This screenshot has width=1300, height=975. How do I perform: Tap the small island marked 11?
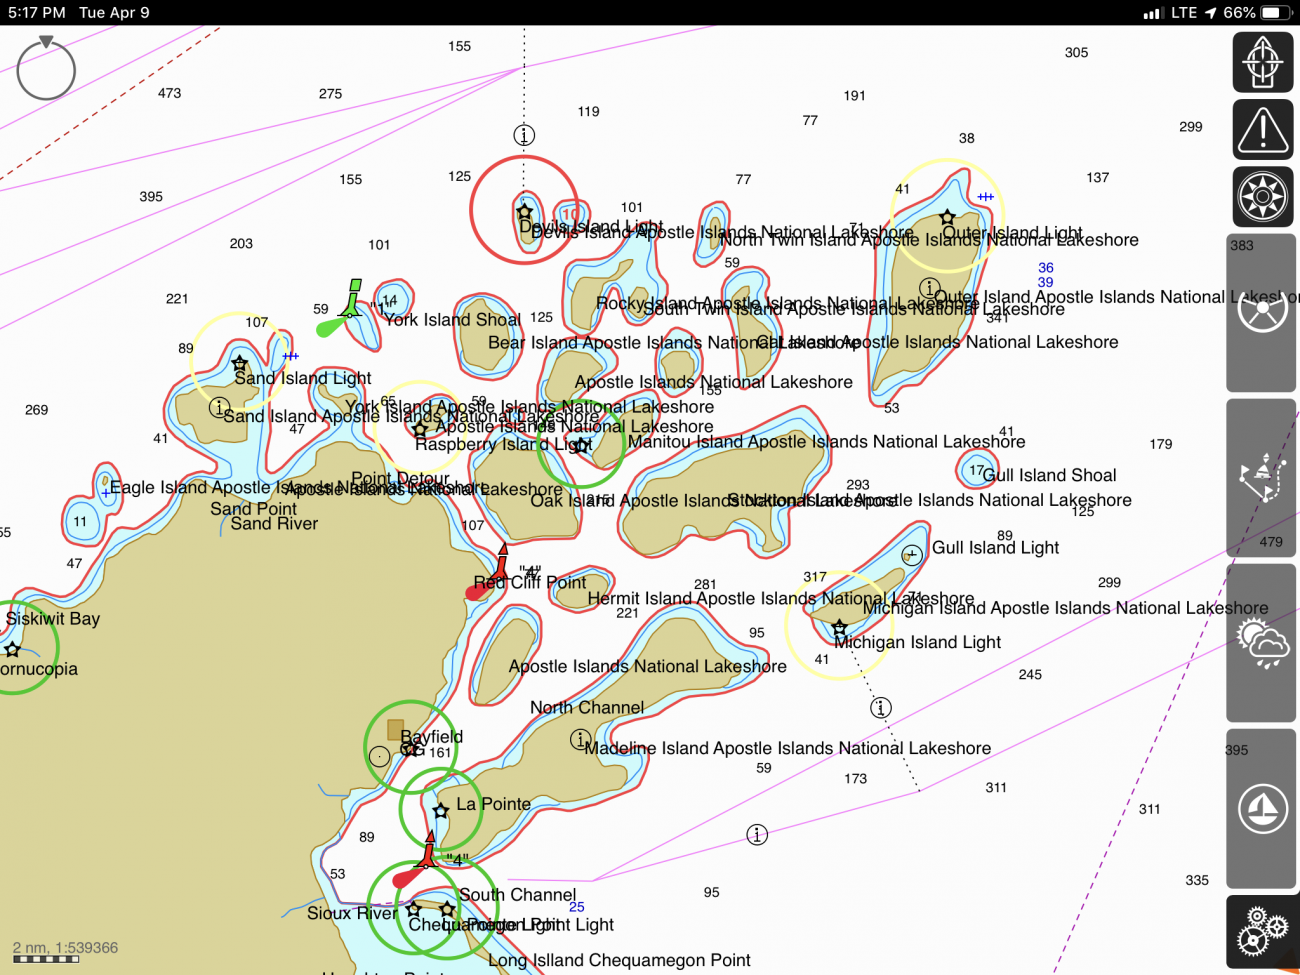83,520
